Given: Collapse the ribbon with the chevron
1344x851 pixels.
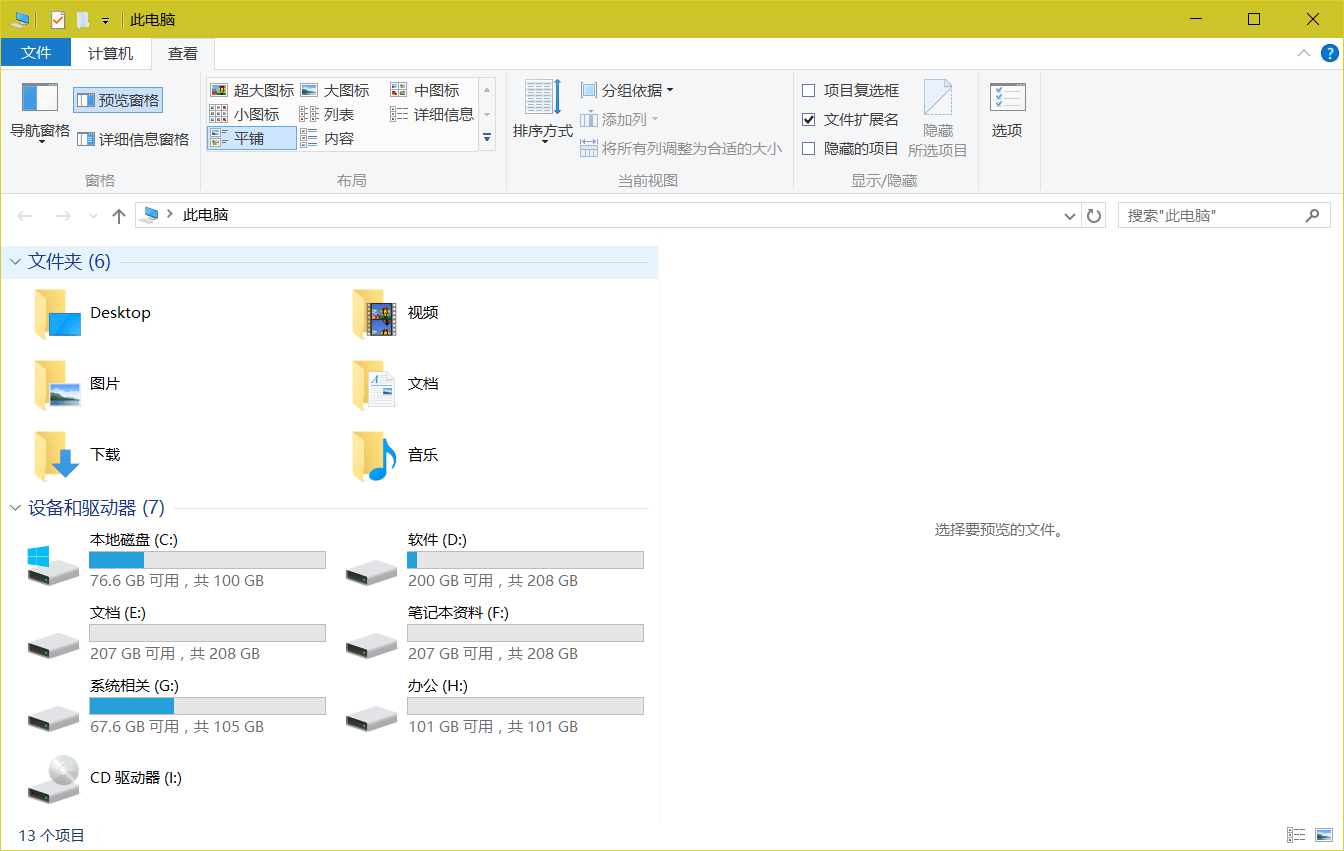Looking at the screenshot, I should tap(1303, 53).
